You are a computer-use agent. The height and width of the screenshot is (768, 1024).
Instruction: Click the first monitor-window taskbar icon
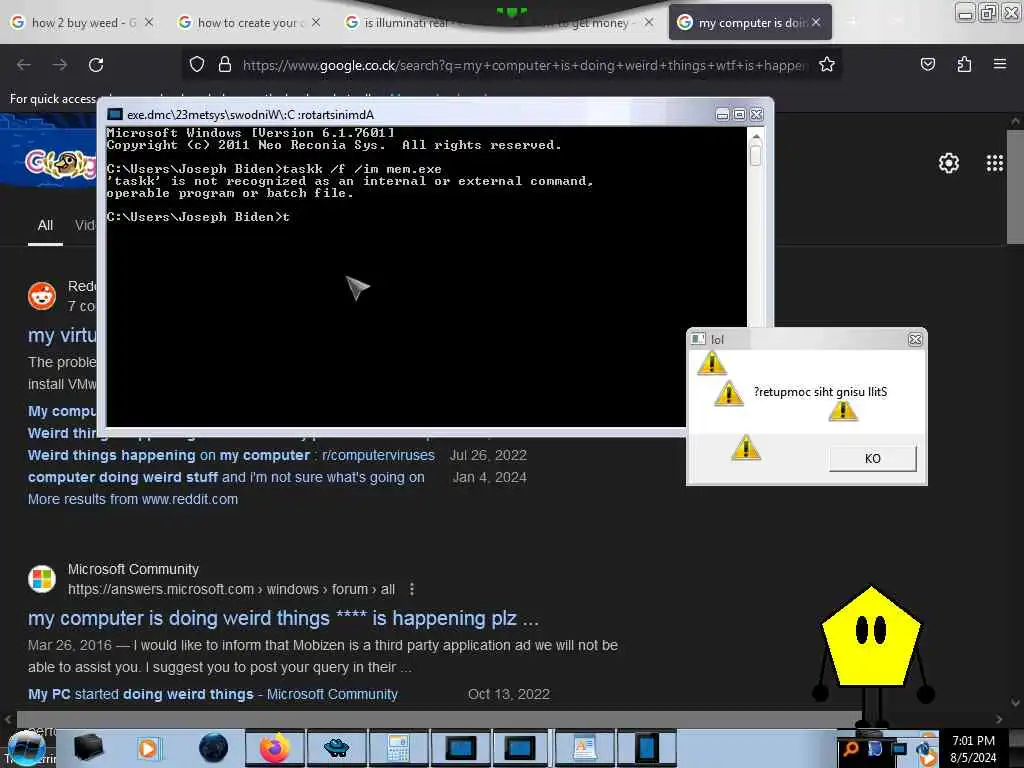tap(460, 748)
